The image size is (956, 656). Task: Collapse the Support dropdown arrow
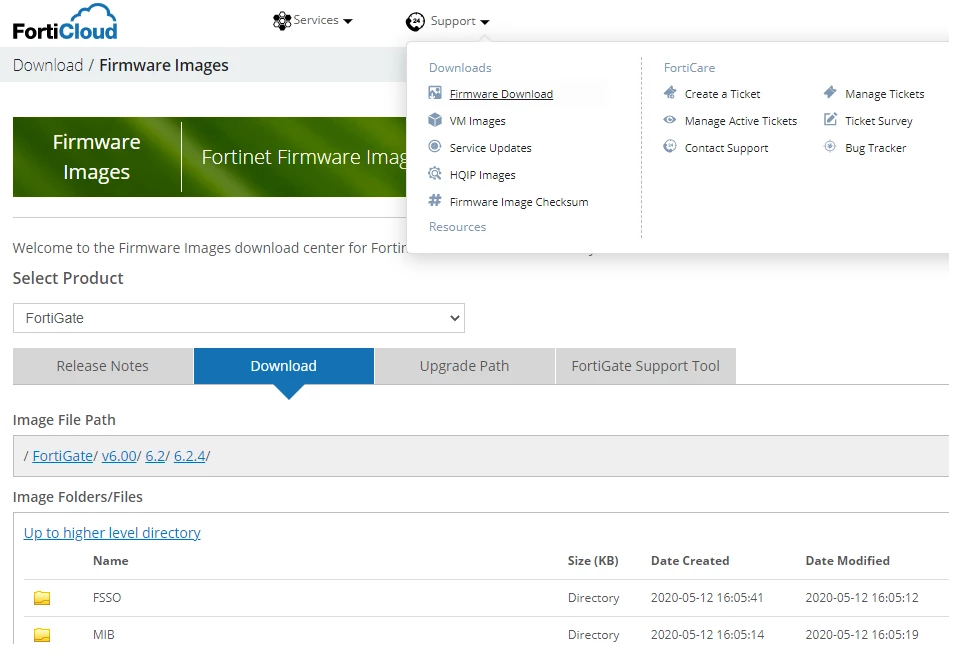coord(485,22)
